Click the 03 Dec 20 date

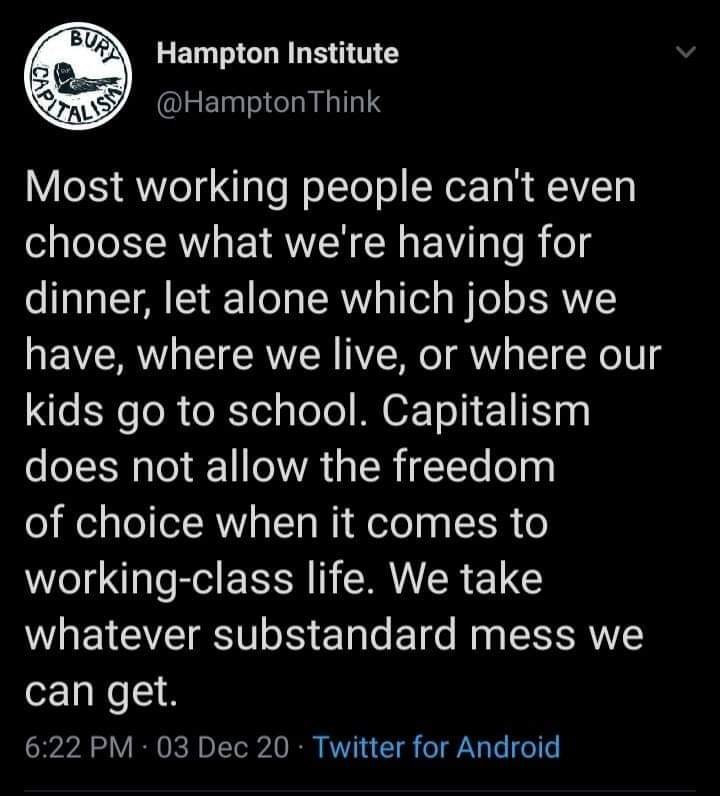click(223, 746)
